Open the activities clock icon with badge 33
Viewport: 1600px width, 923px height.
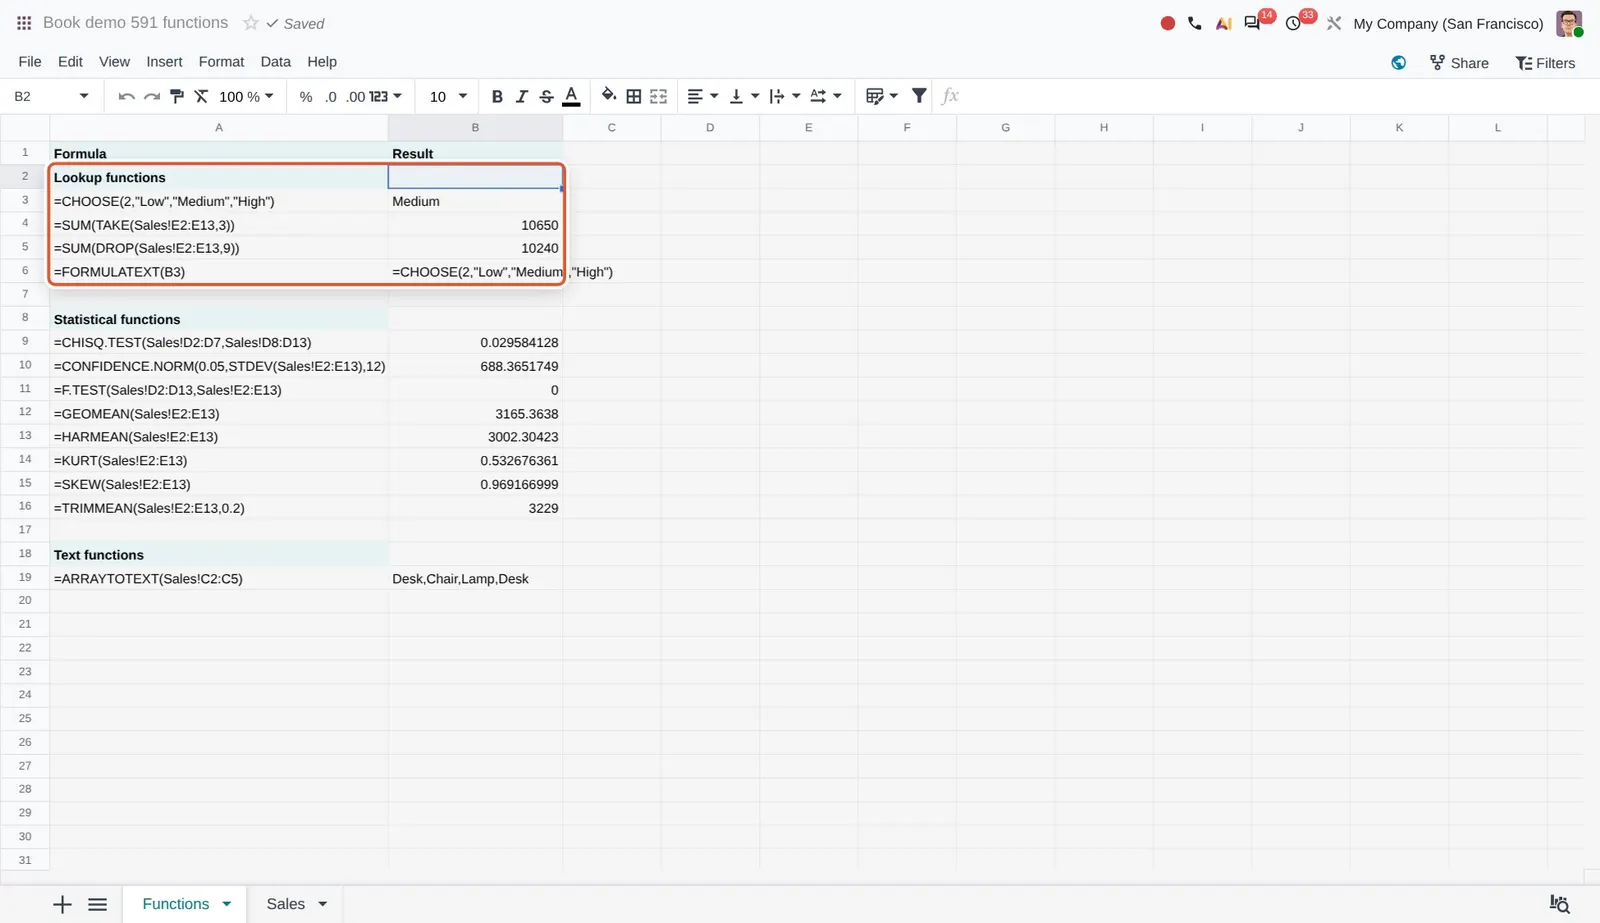coord(1293,23)
